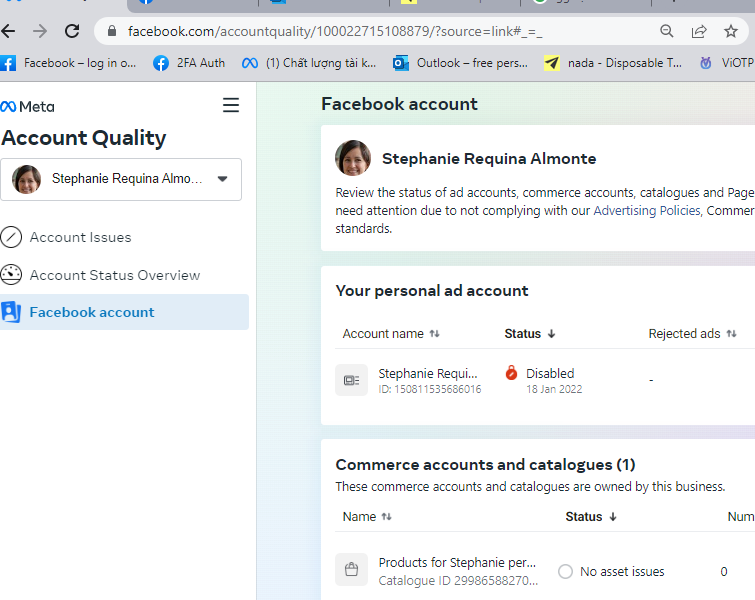
Task: Reload the page with the refresh icon
Action: [x=72, y=31]
